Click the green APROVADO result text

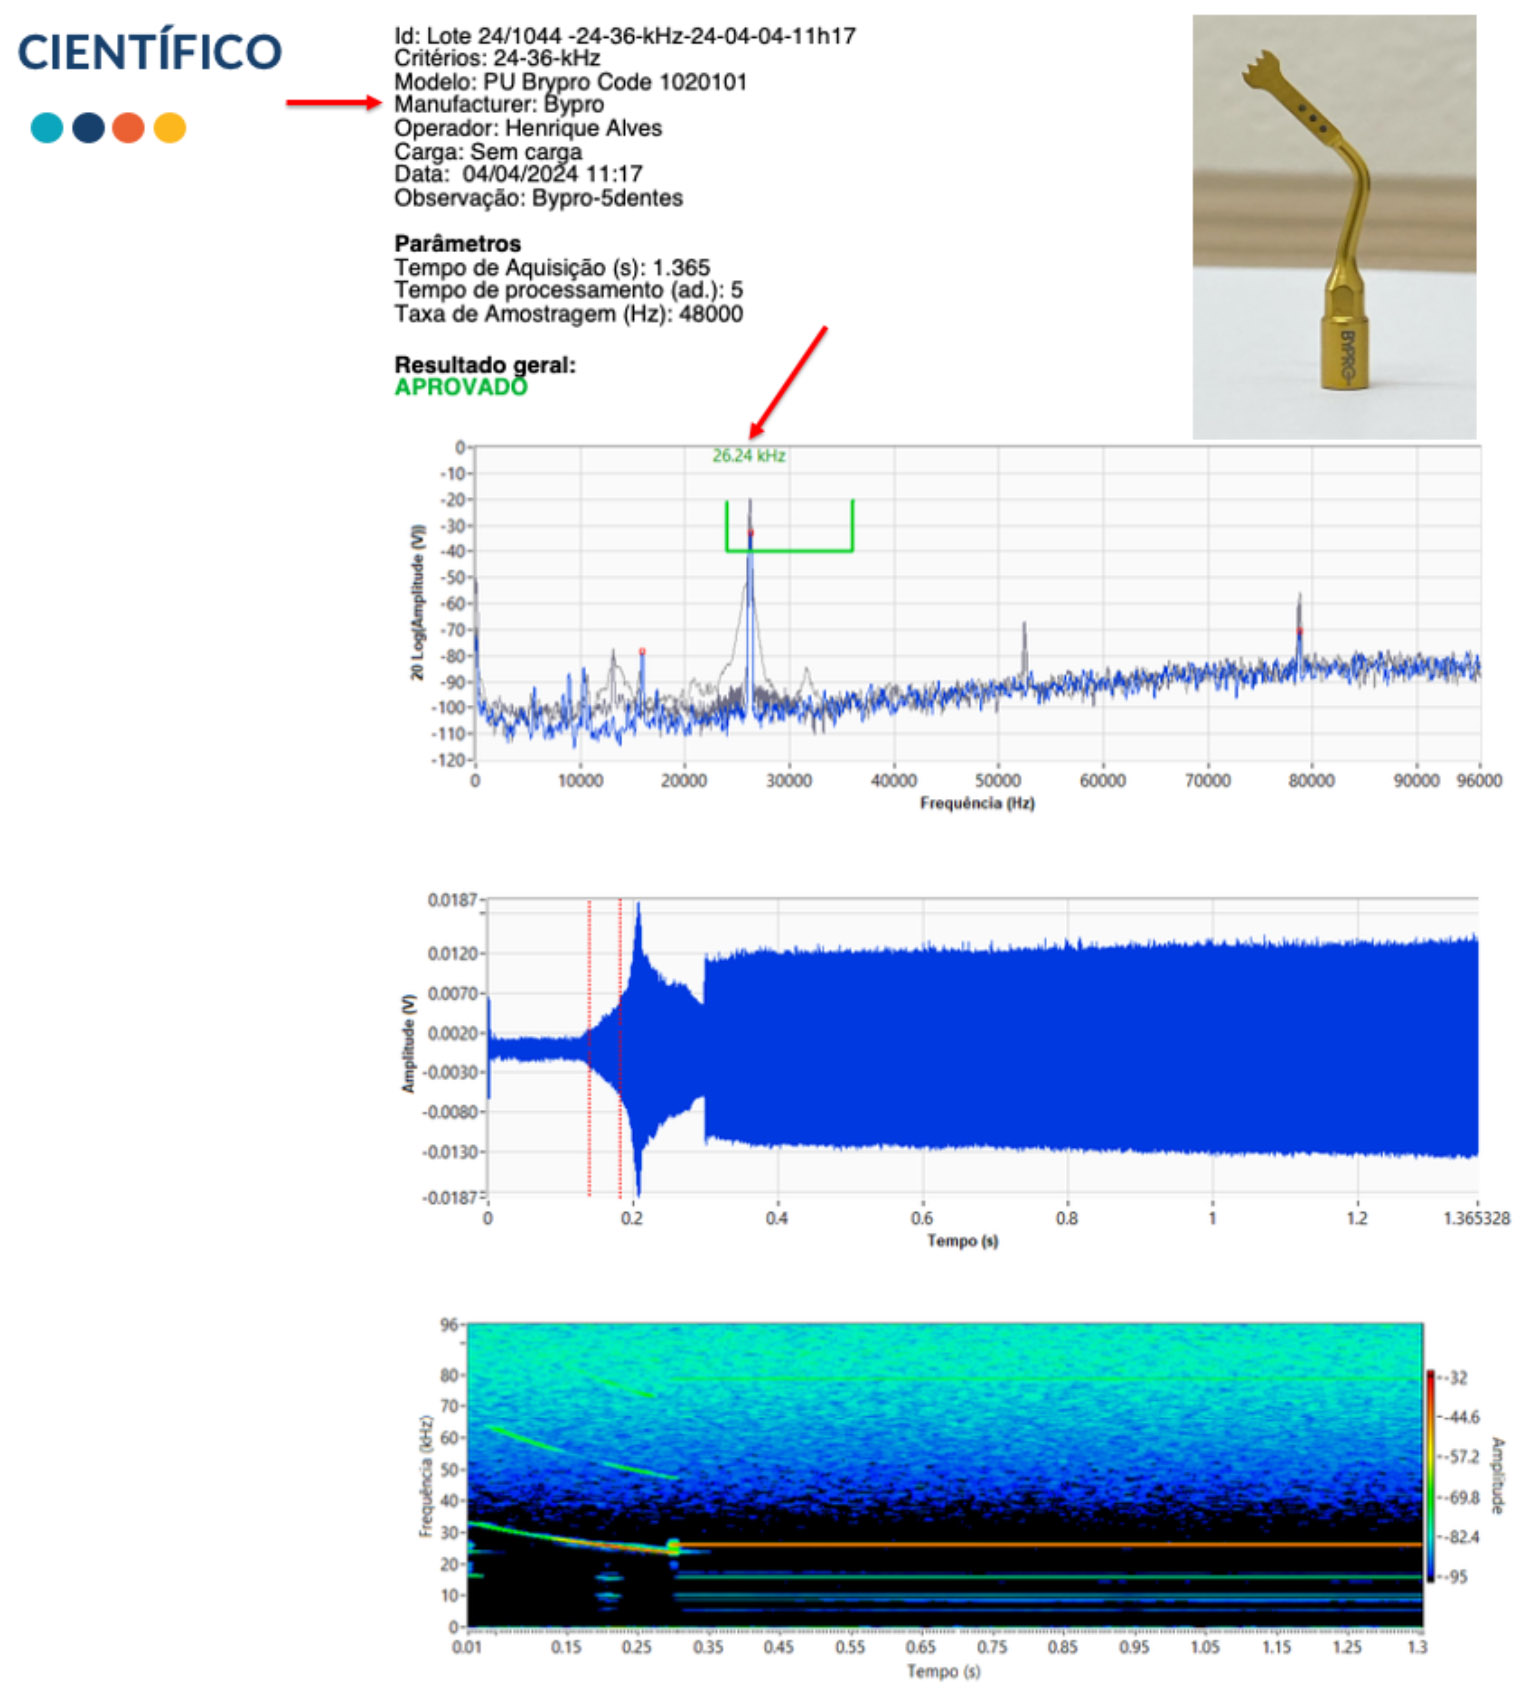pos(460,388)
